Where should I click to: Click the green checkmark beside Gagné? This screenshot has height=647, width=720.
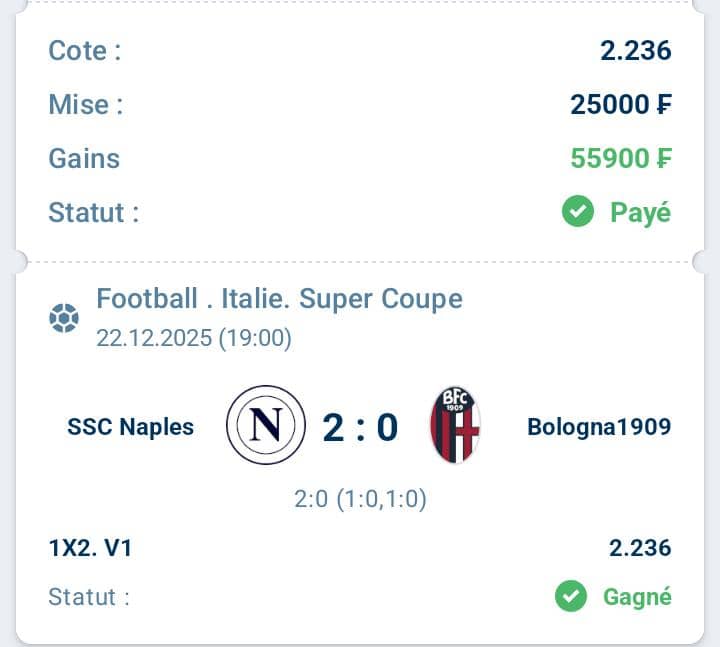click(571, 597)
